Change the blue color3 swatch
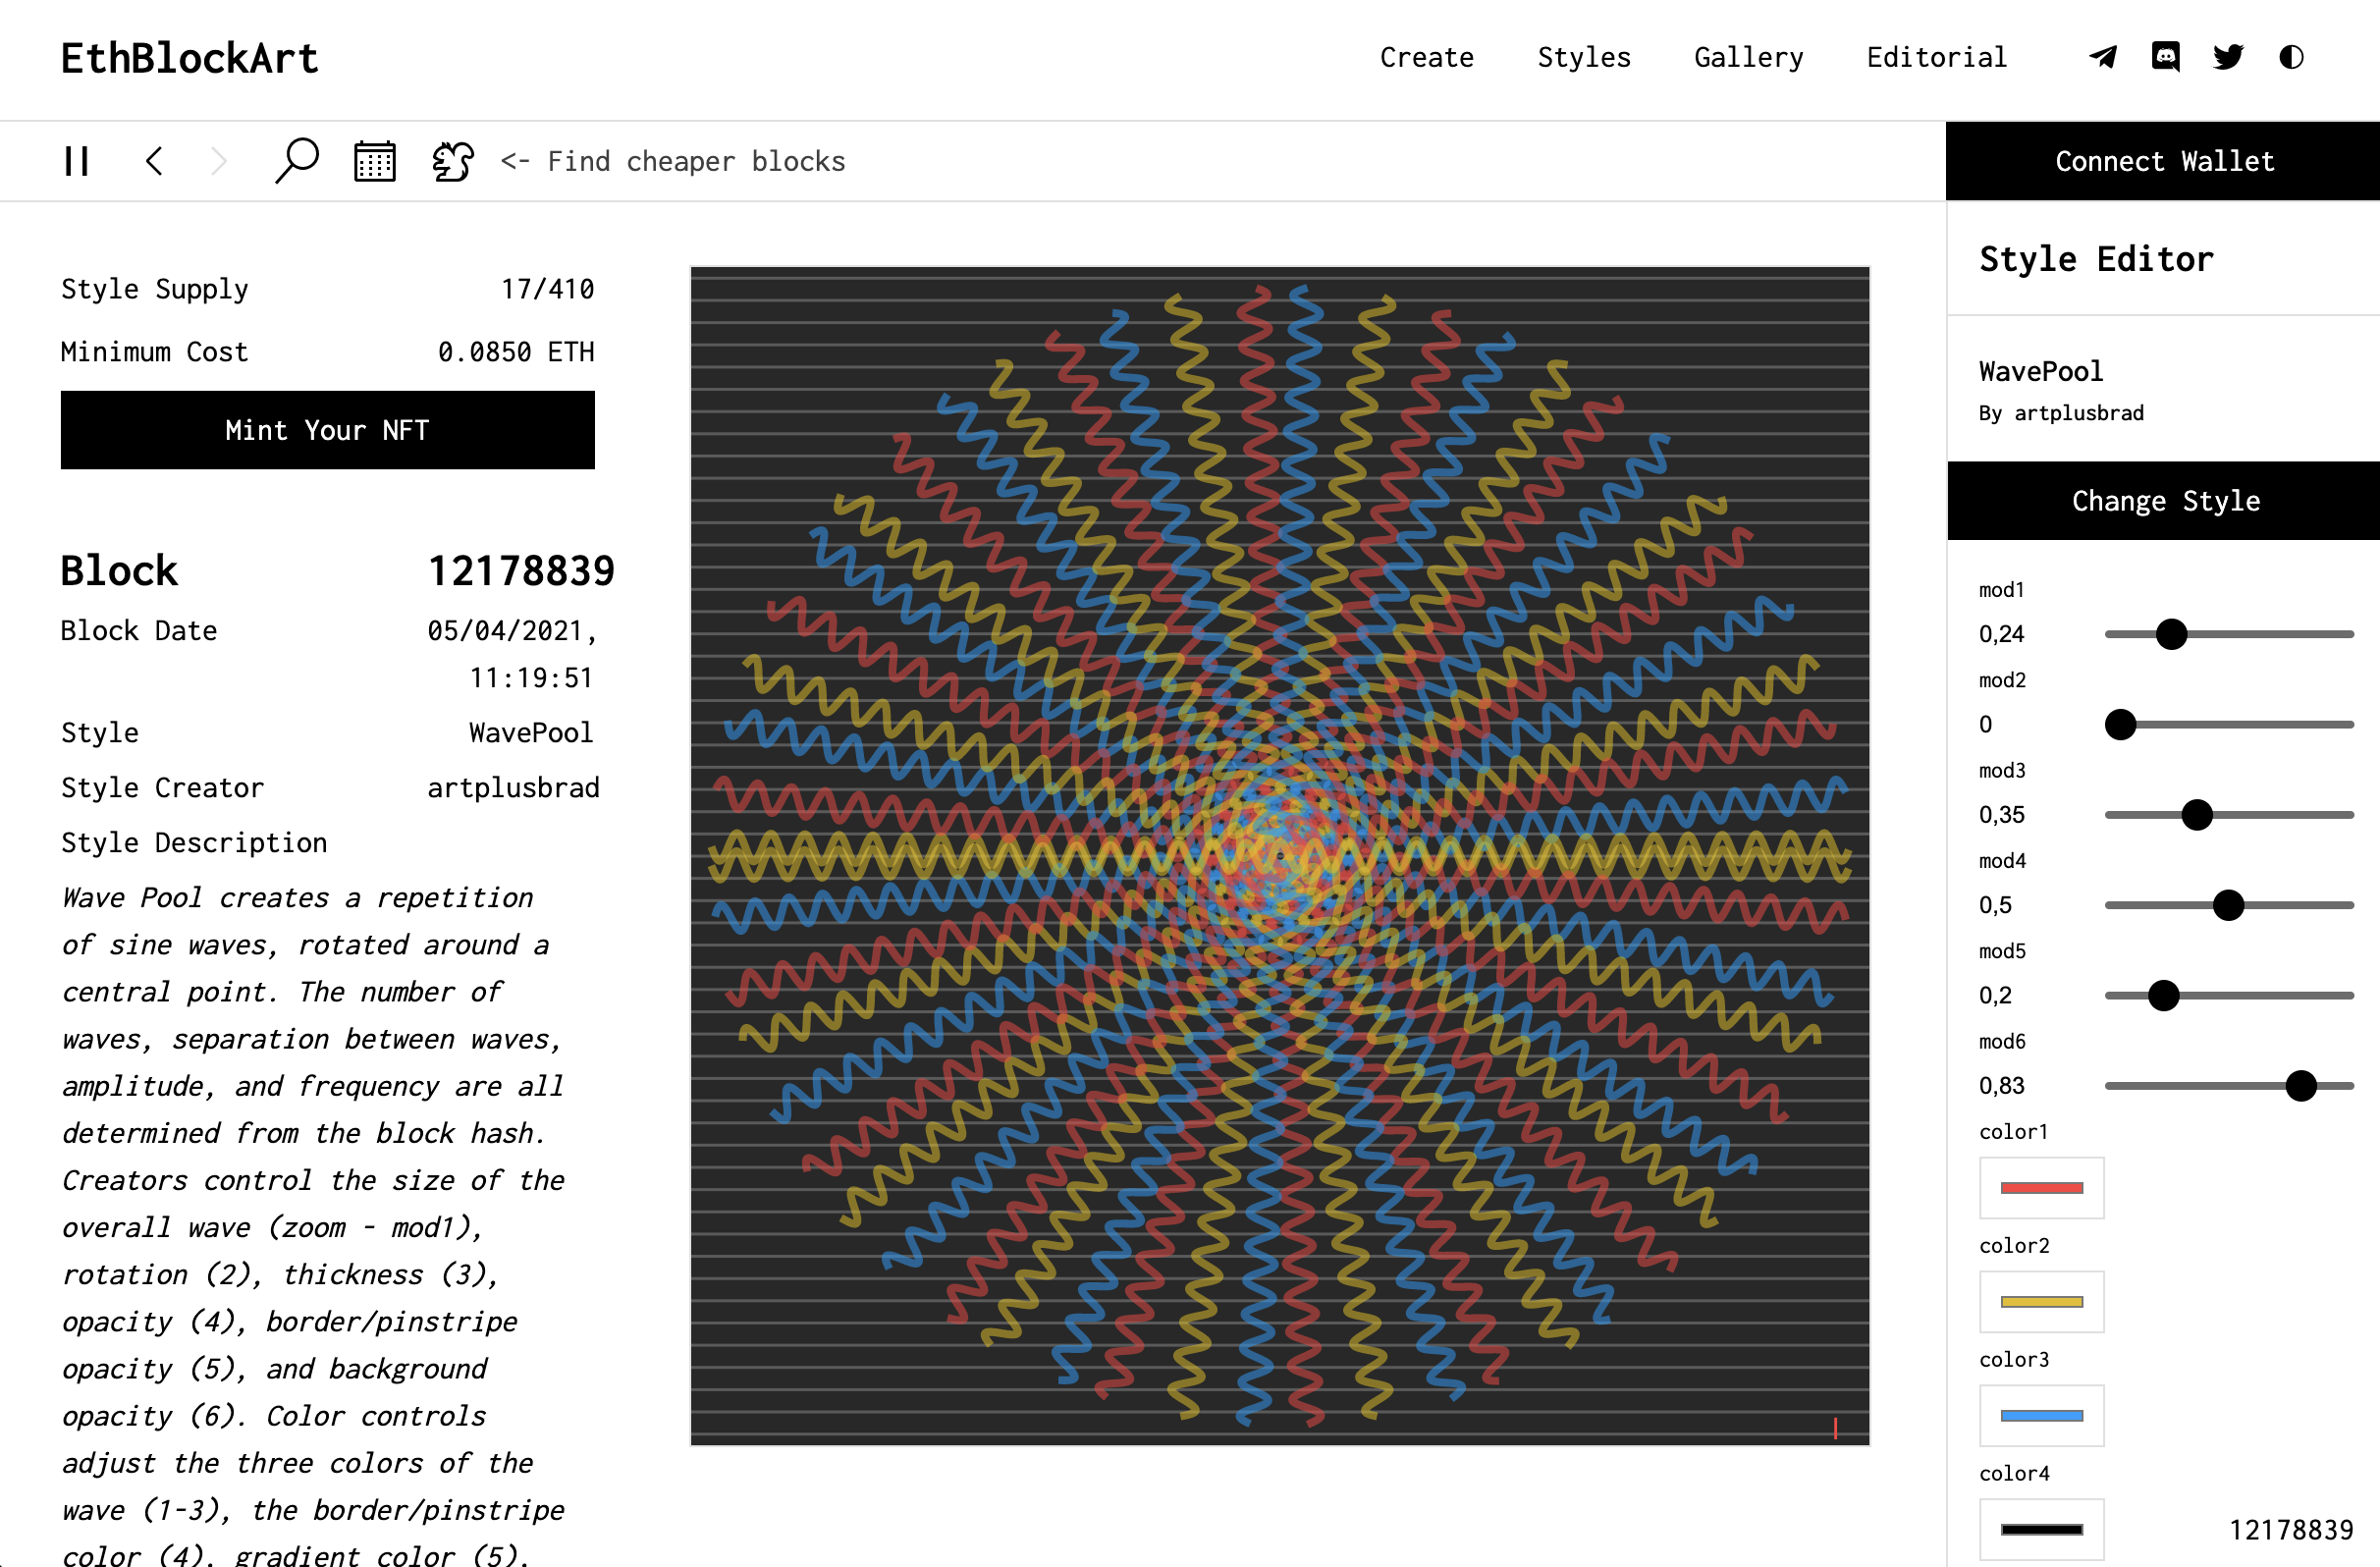Image resolution: width=2380 pixels, height=1567 pixels. tap(2041, 1415)
